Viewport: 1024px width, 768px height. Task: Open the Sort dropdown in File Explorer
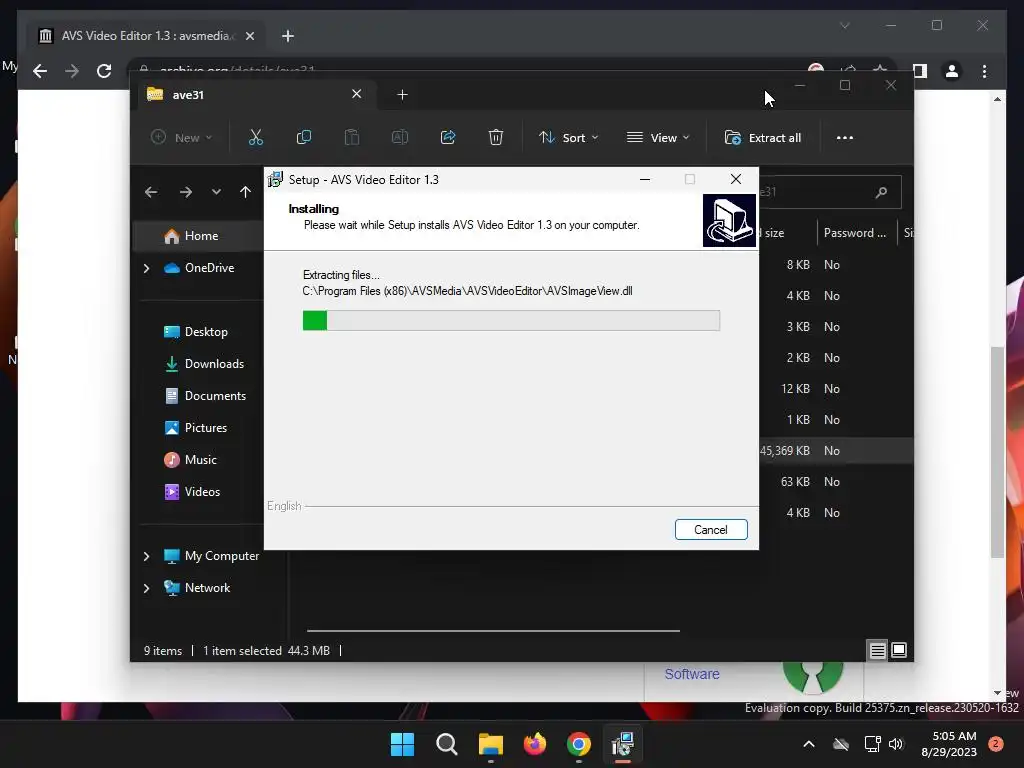568,138
